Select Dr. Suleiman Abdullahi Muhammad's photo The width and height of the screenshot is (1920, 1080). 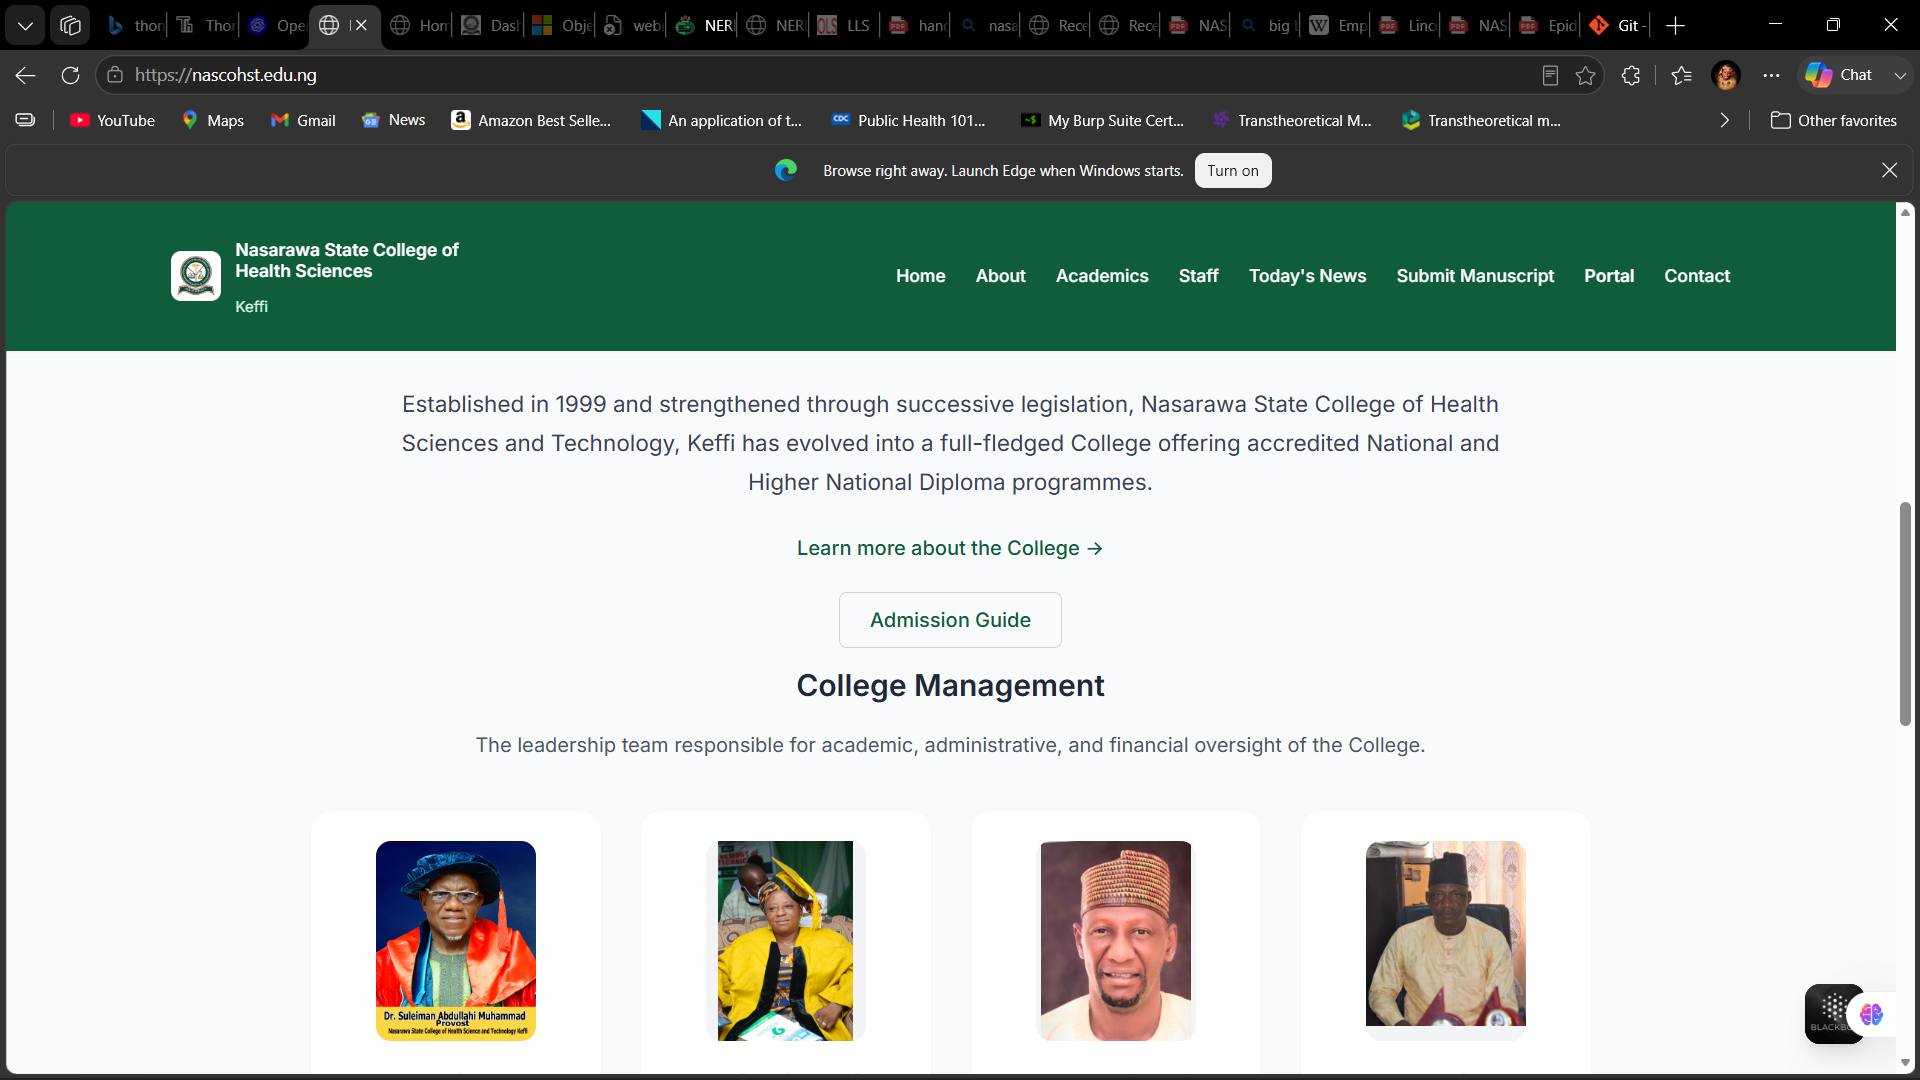(456, 941)
